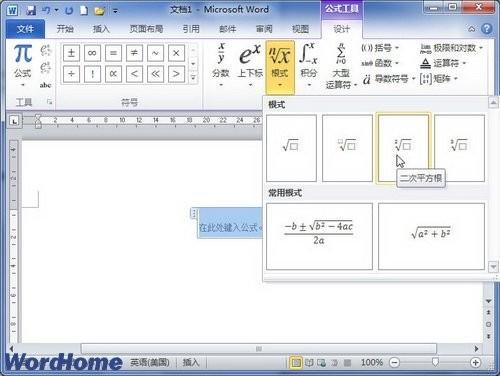Insert the not-equal ≠ symbol

[x=134, y=53]
